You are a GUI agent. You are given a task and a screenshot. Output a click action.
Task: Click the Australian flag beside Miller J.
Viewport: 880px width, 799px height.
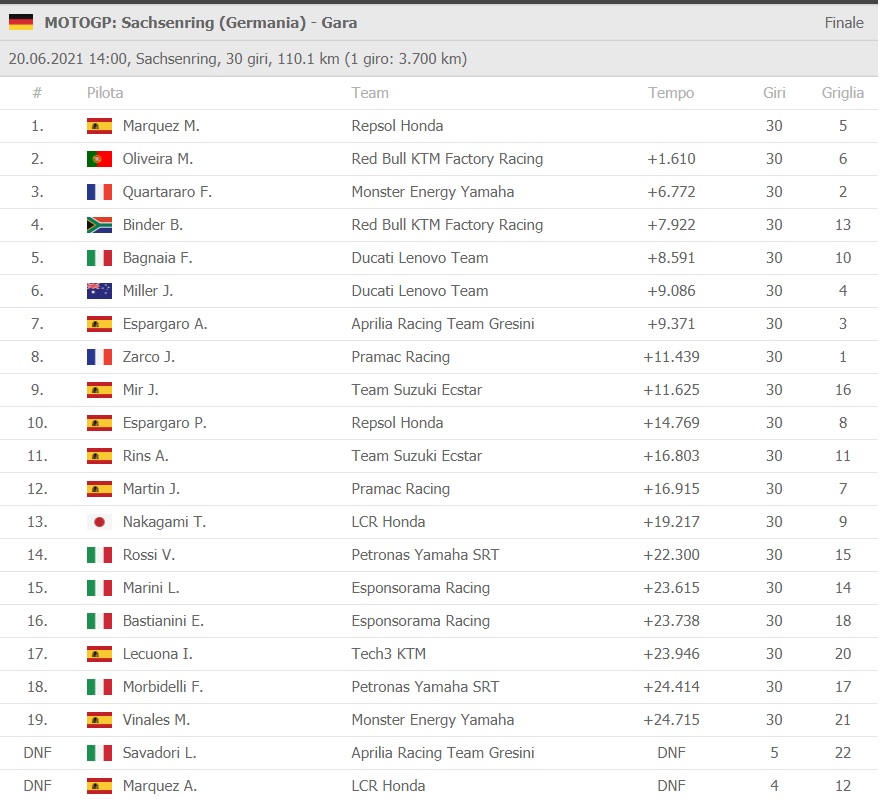[x=99, y=291]
